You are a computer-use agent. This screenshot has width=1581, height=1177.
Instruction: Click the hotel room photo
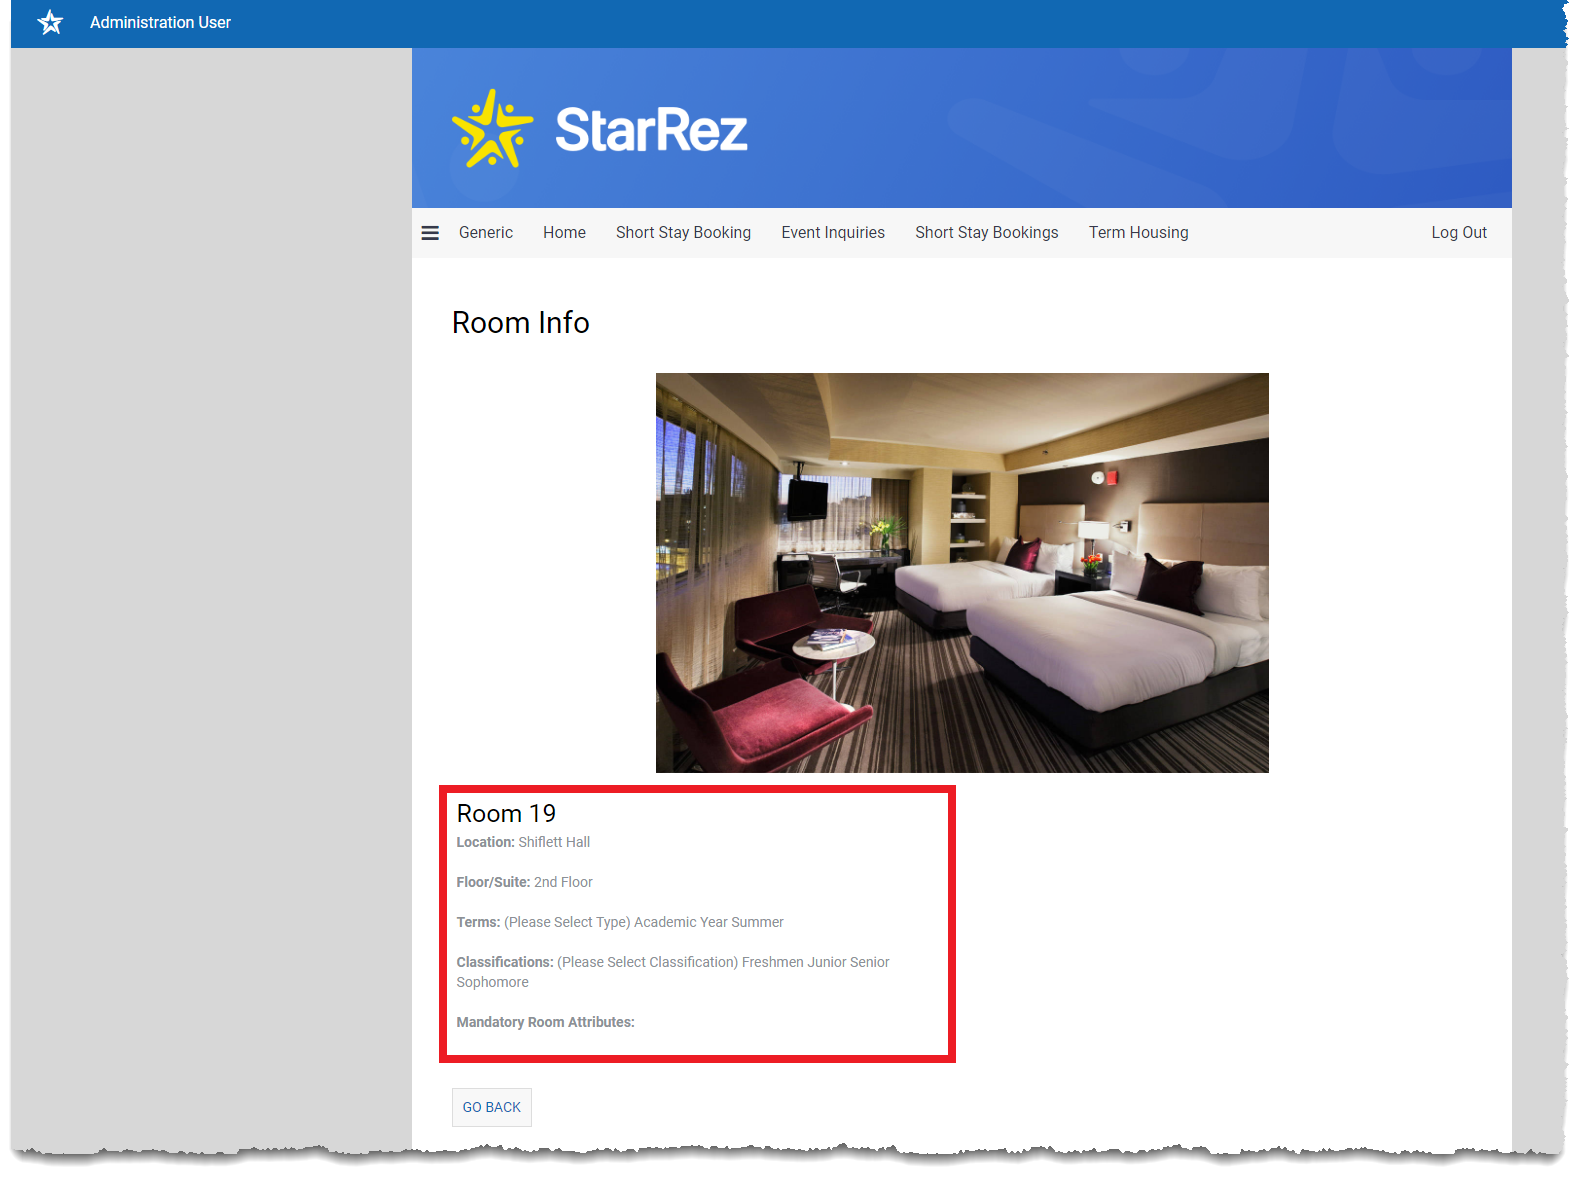tap(961, 572)
